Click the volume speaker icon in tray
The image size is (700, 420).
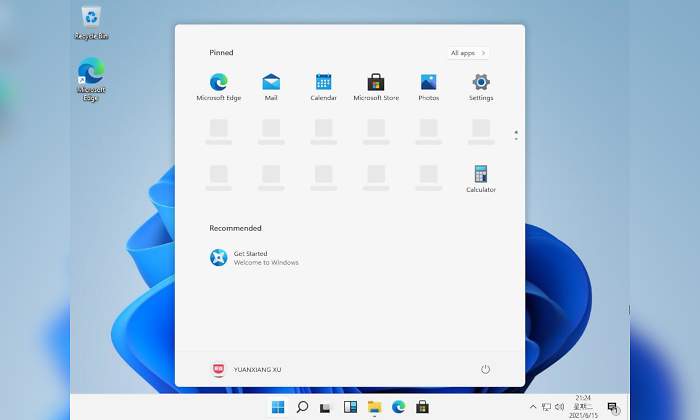559,407
